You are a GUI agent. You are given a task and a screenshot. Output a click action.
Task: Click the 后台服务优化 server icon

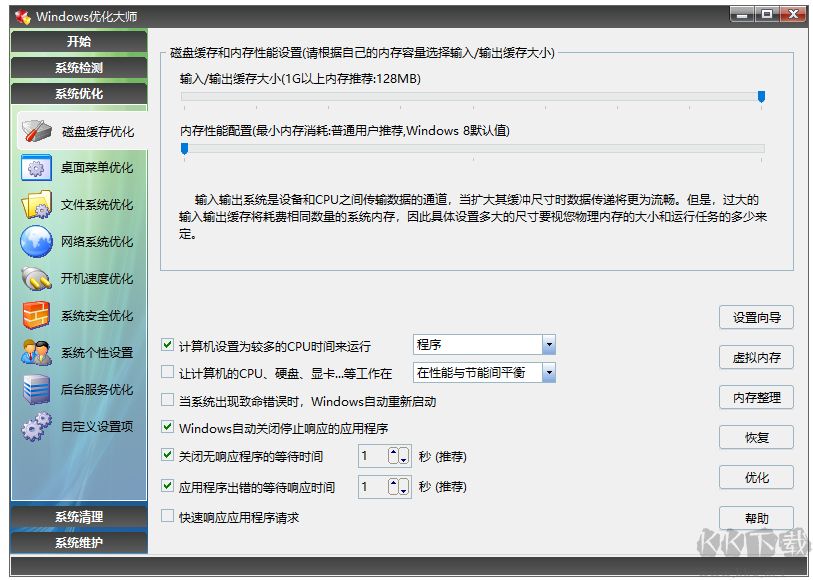coord(36,389)
